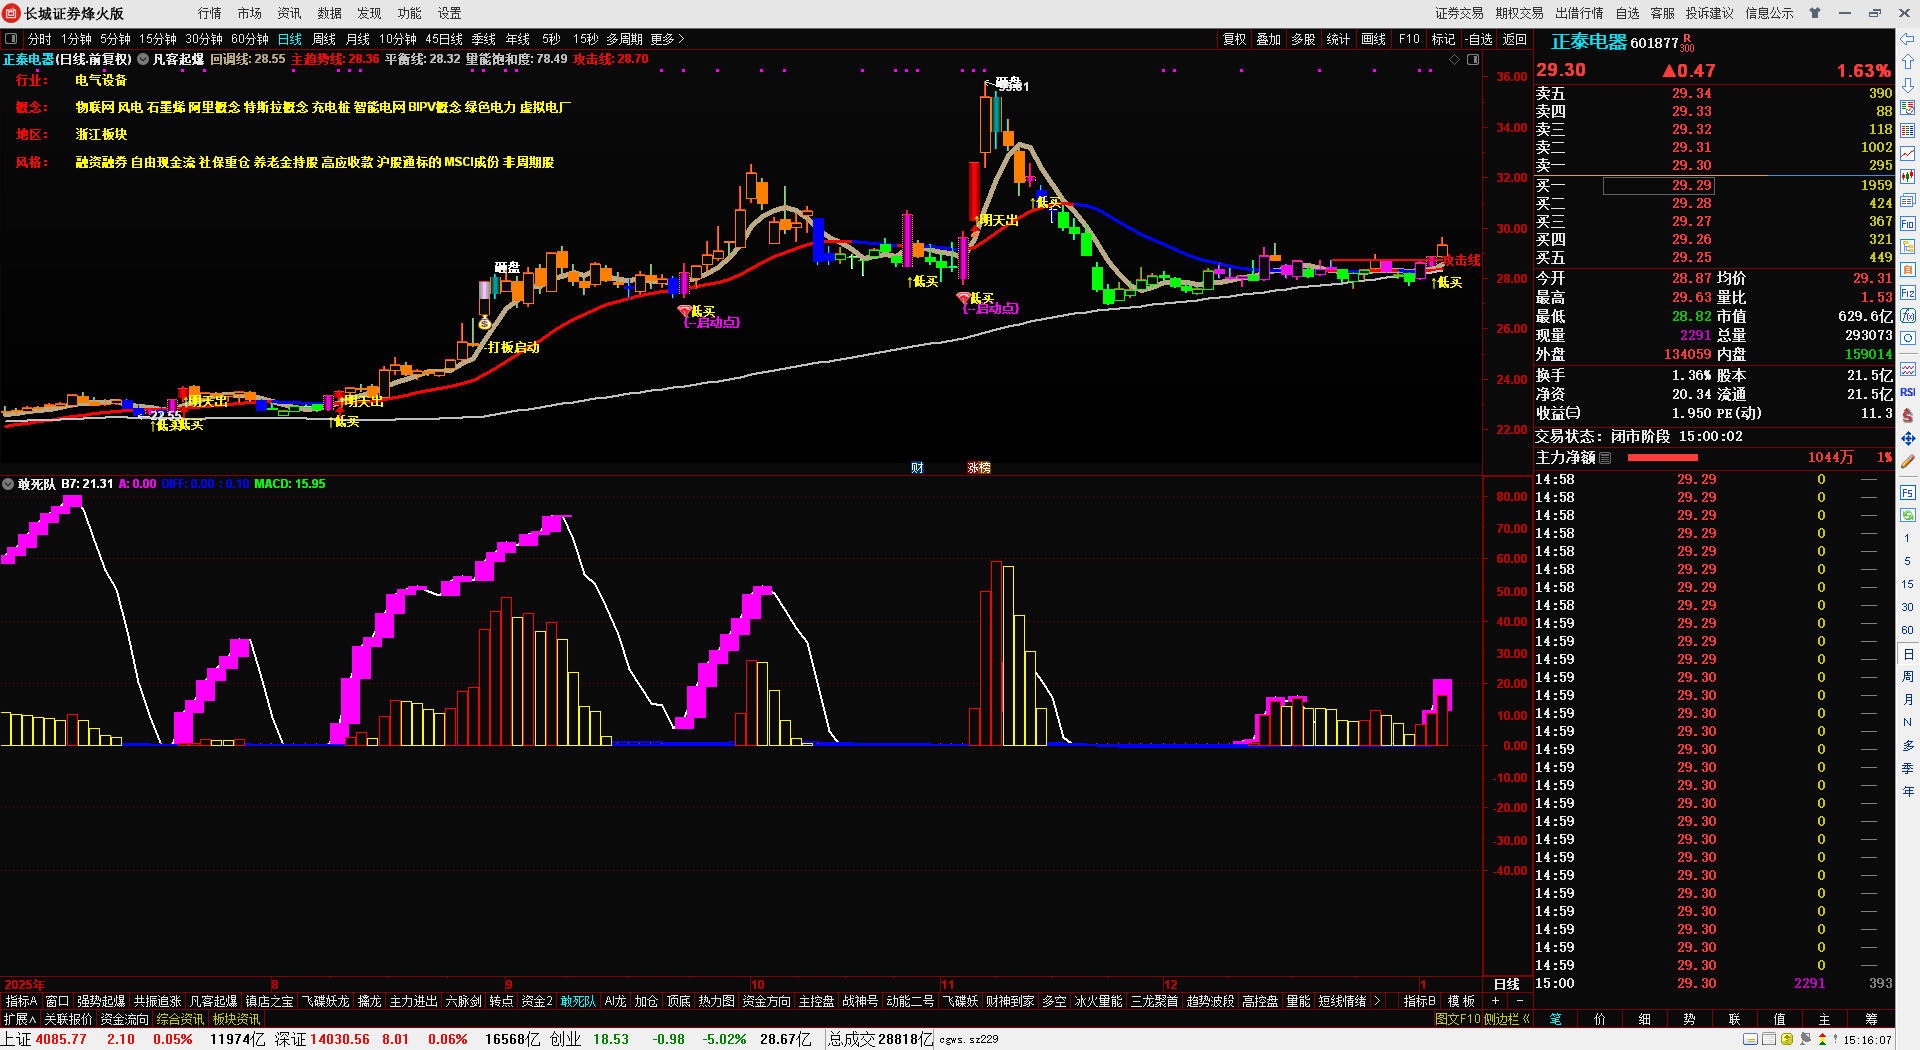
Task: Show more indicator tabs with the > arrow
Action: (1377, 1001)
